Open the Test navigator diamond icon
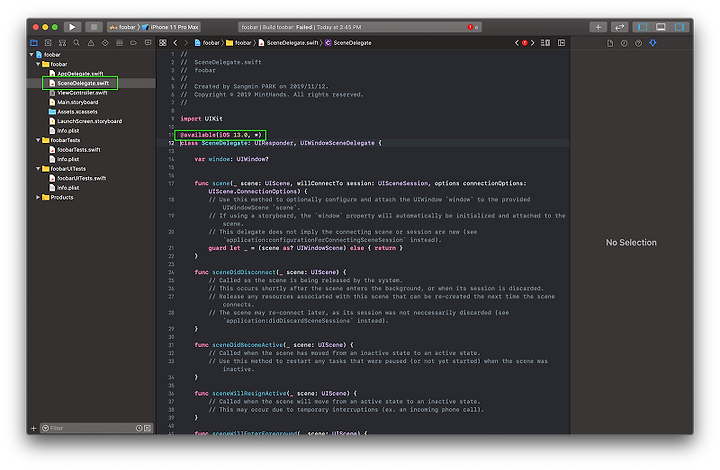 [x=105, y=43]
